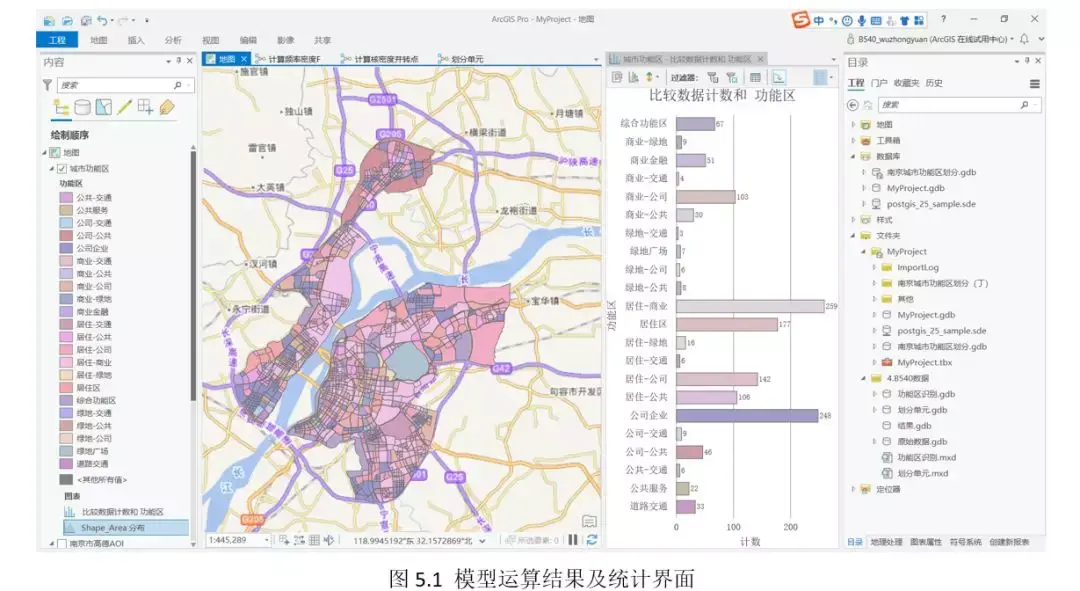Open the chart's table view icon
Viewport: 1080px width, 591px height.
click(755, 77)
